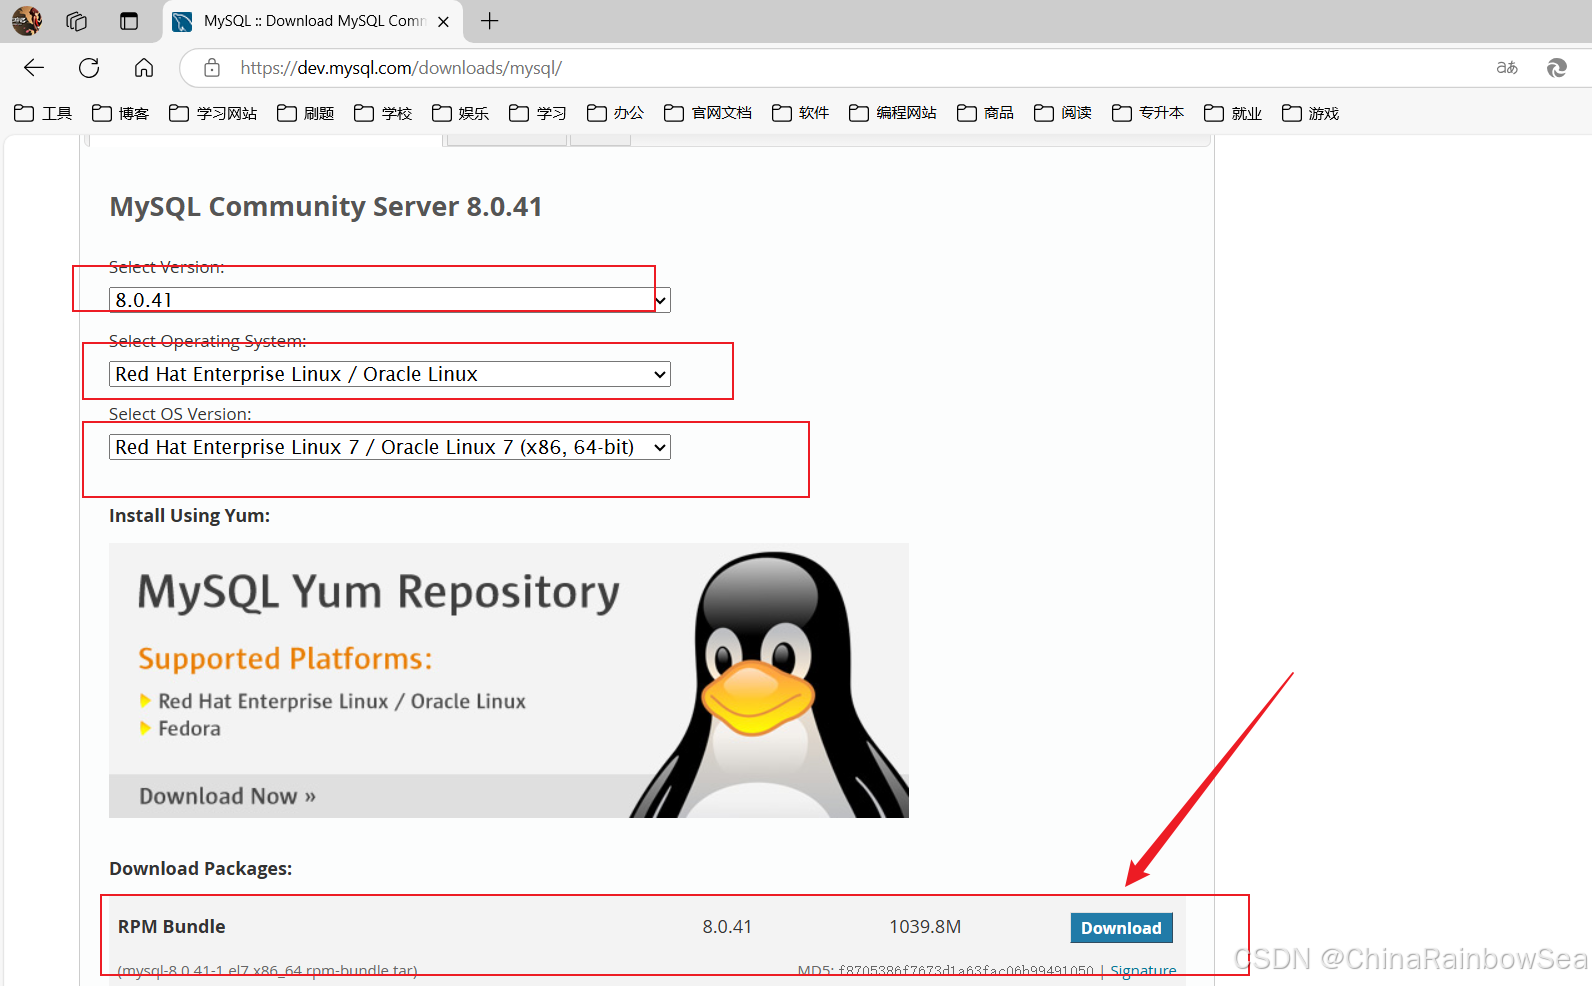Download the RPM Bundle package

point(1120,928)
